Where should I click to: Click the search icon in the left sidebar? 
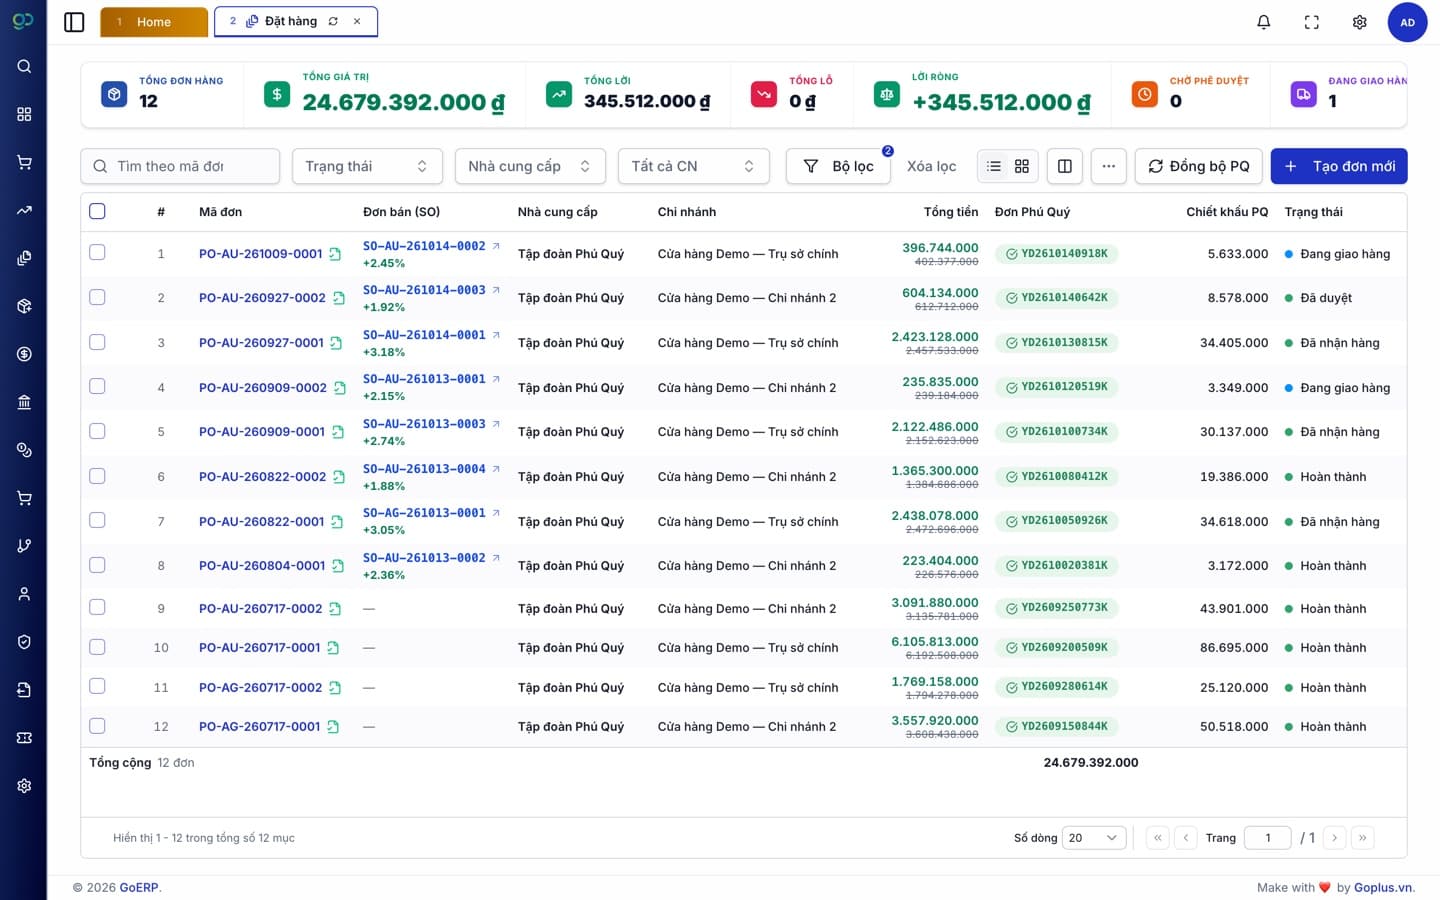coord(24,66)
